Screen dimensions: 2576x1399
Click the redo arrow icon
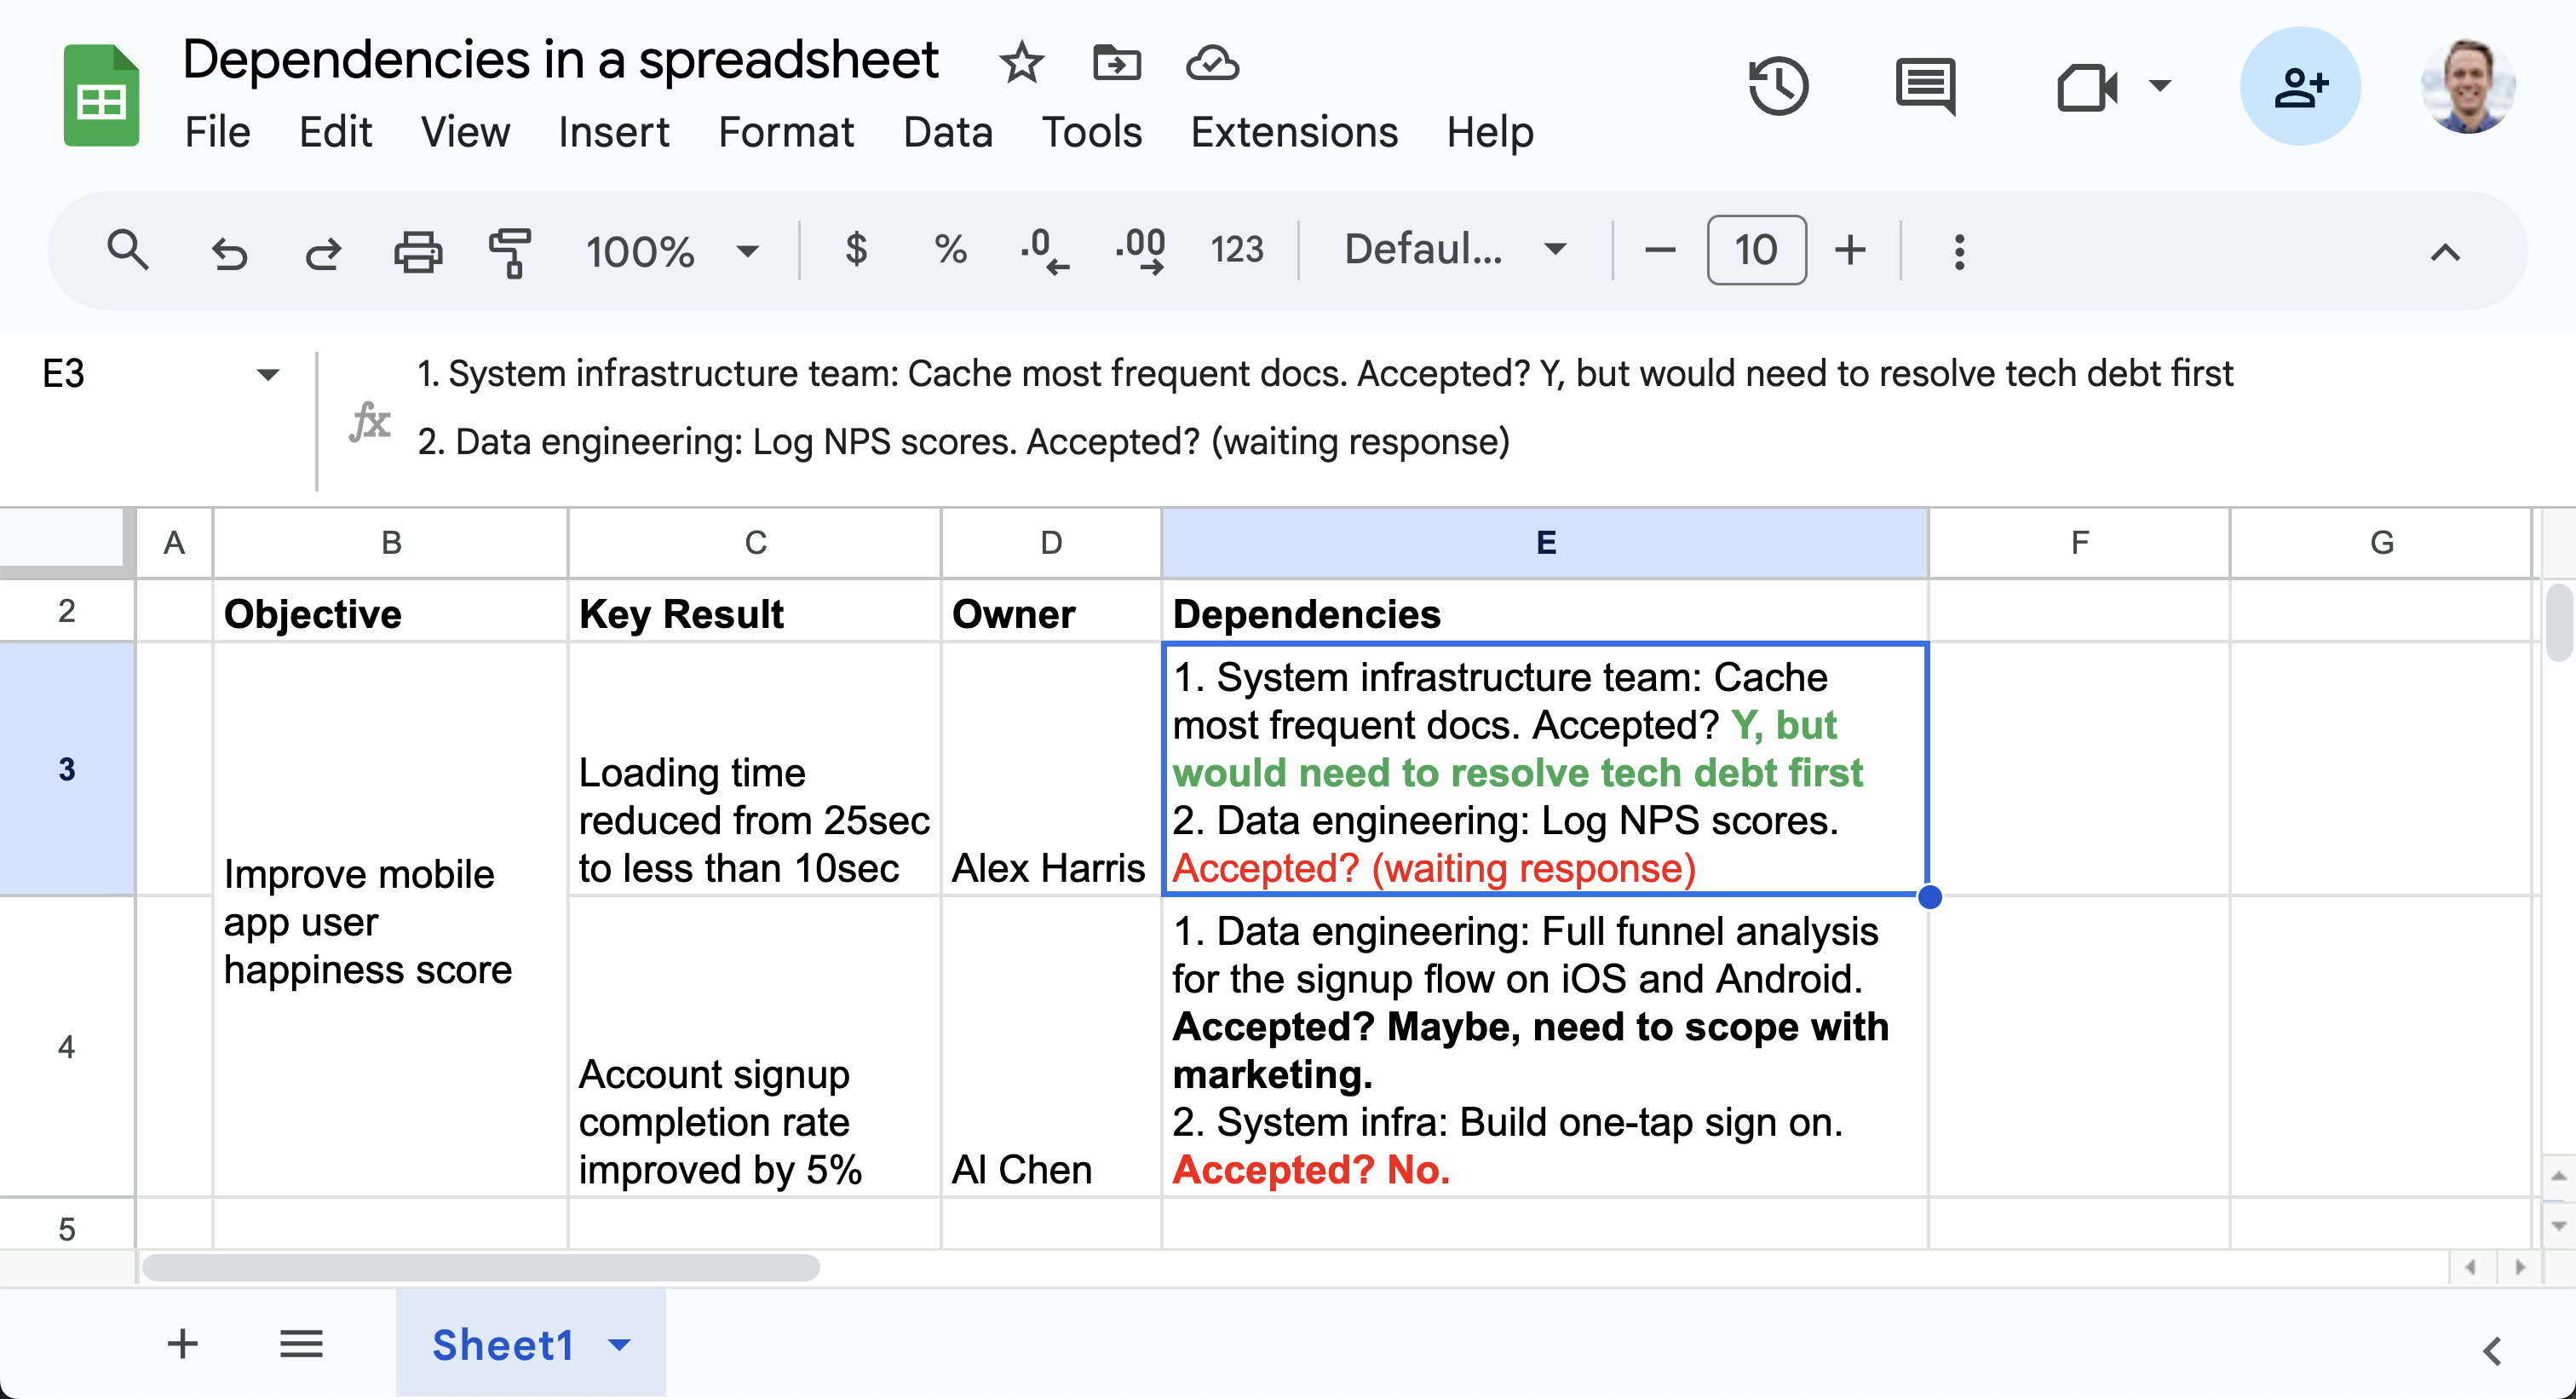[323, 253]
